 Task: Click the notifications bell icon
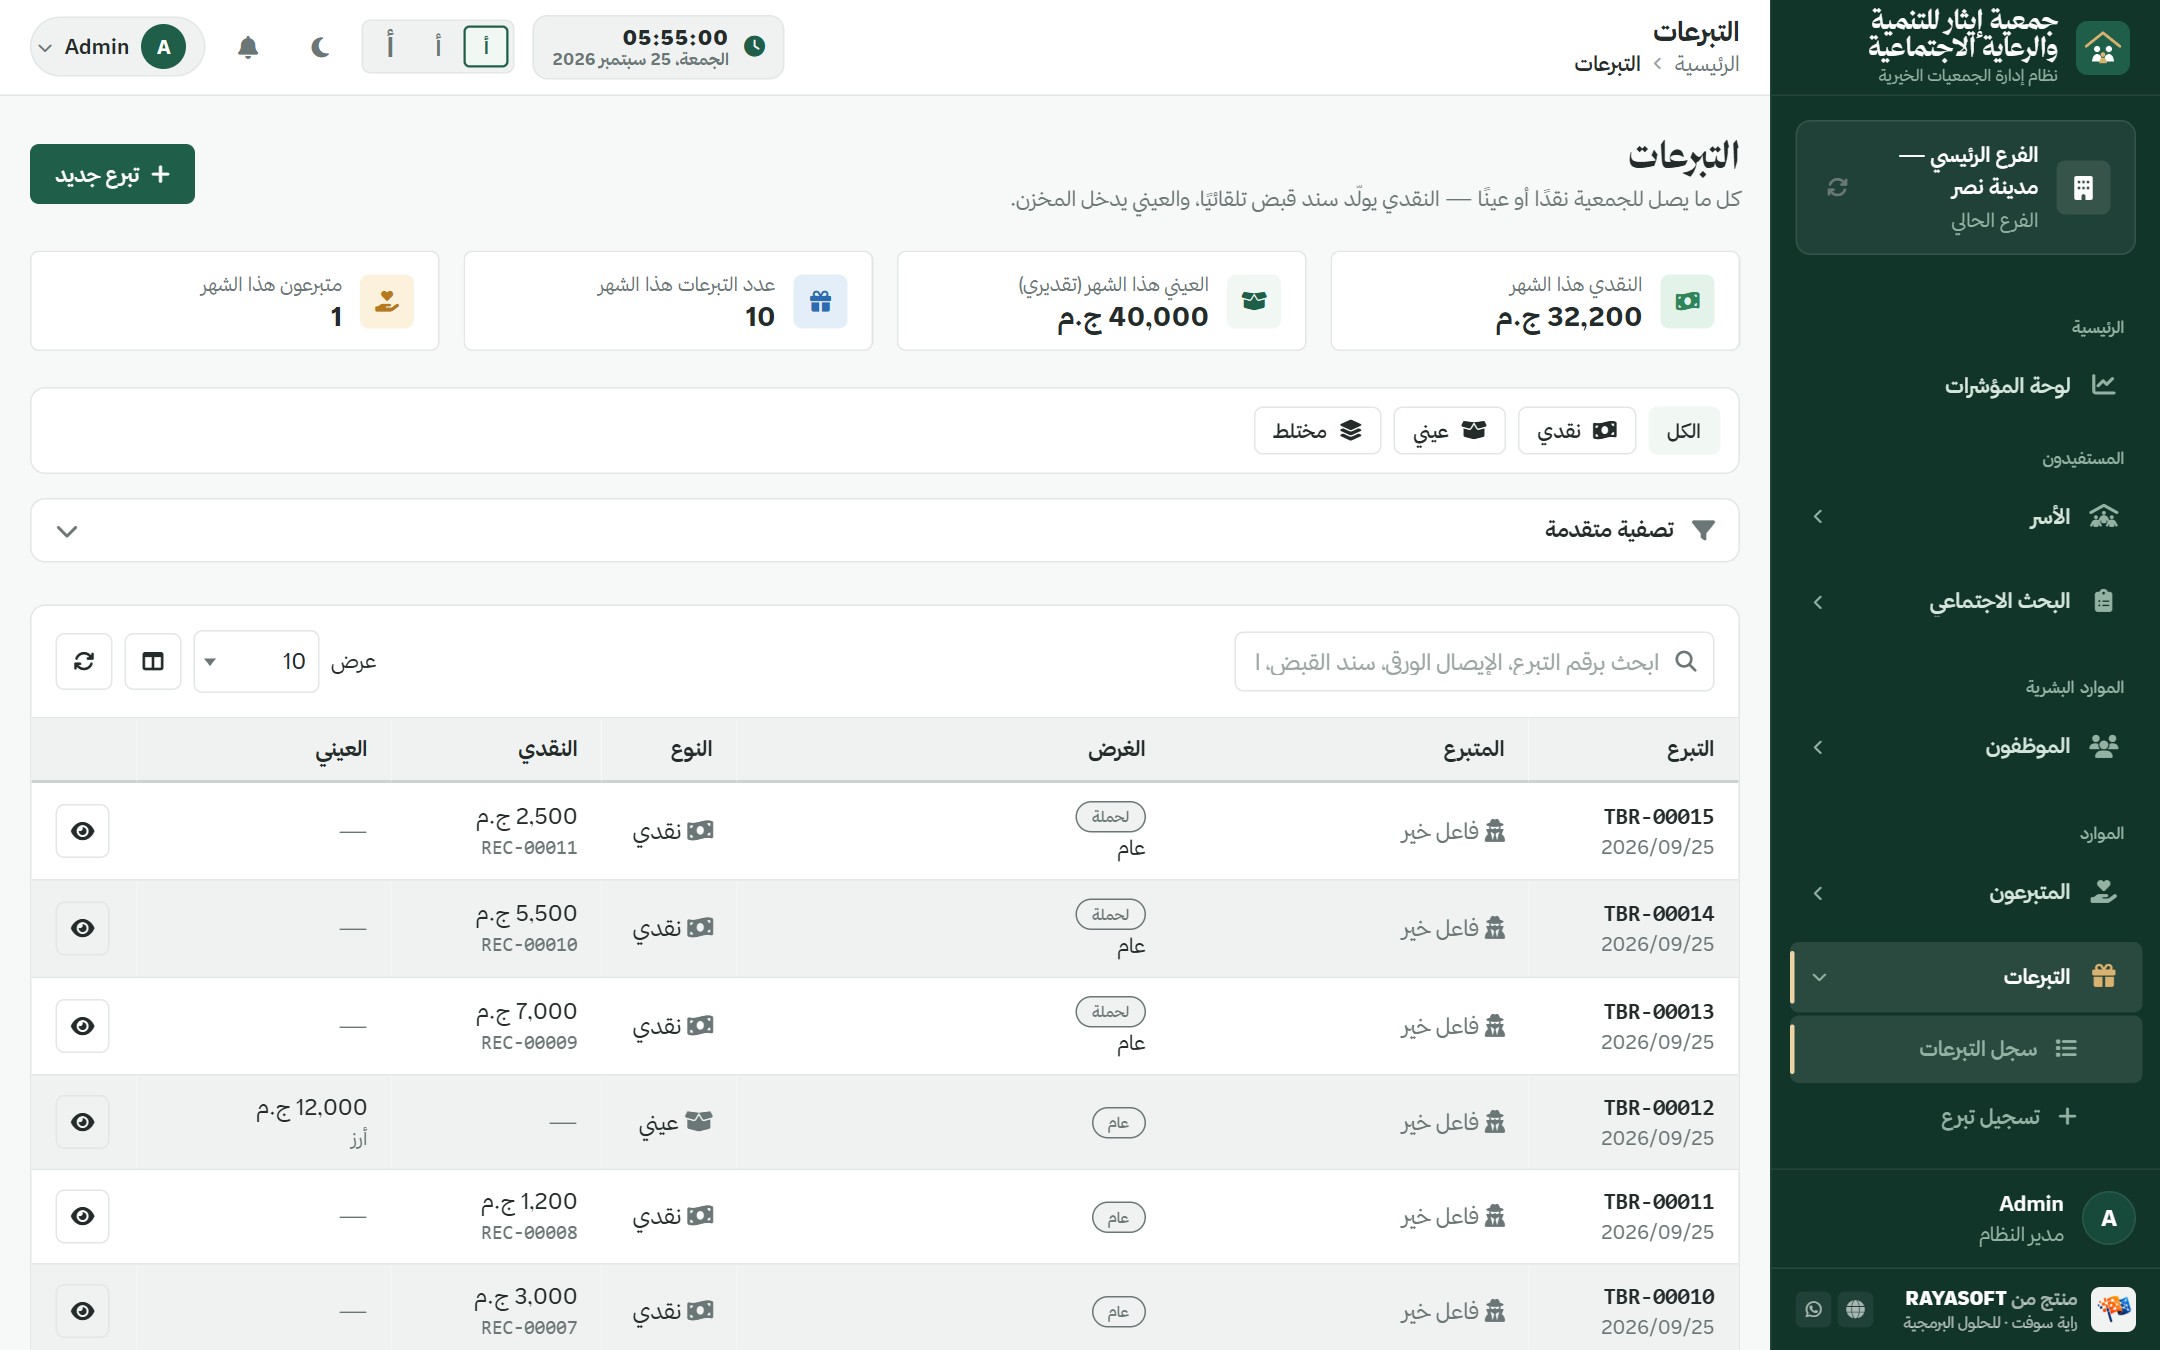pyautogui.click(x=248, y=47)
